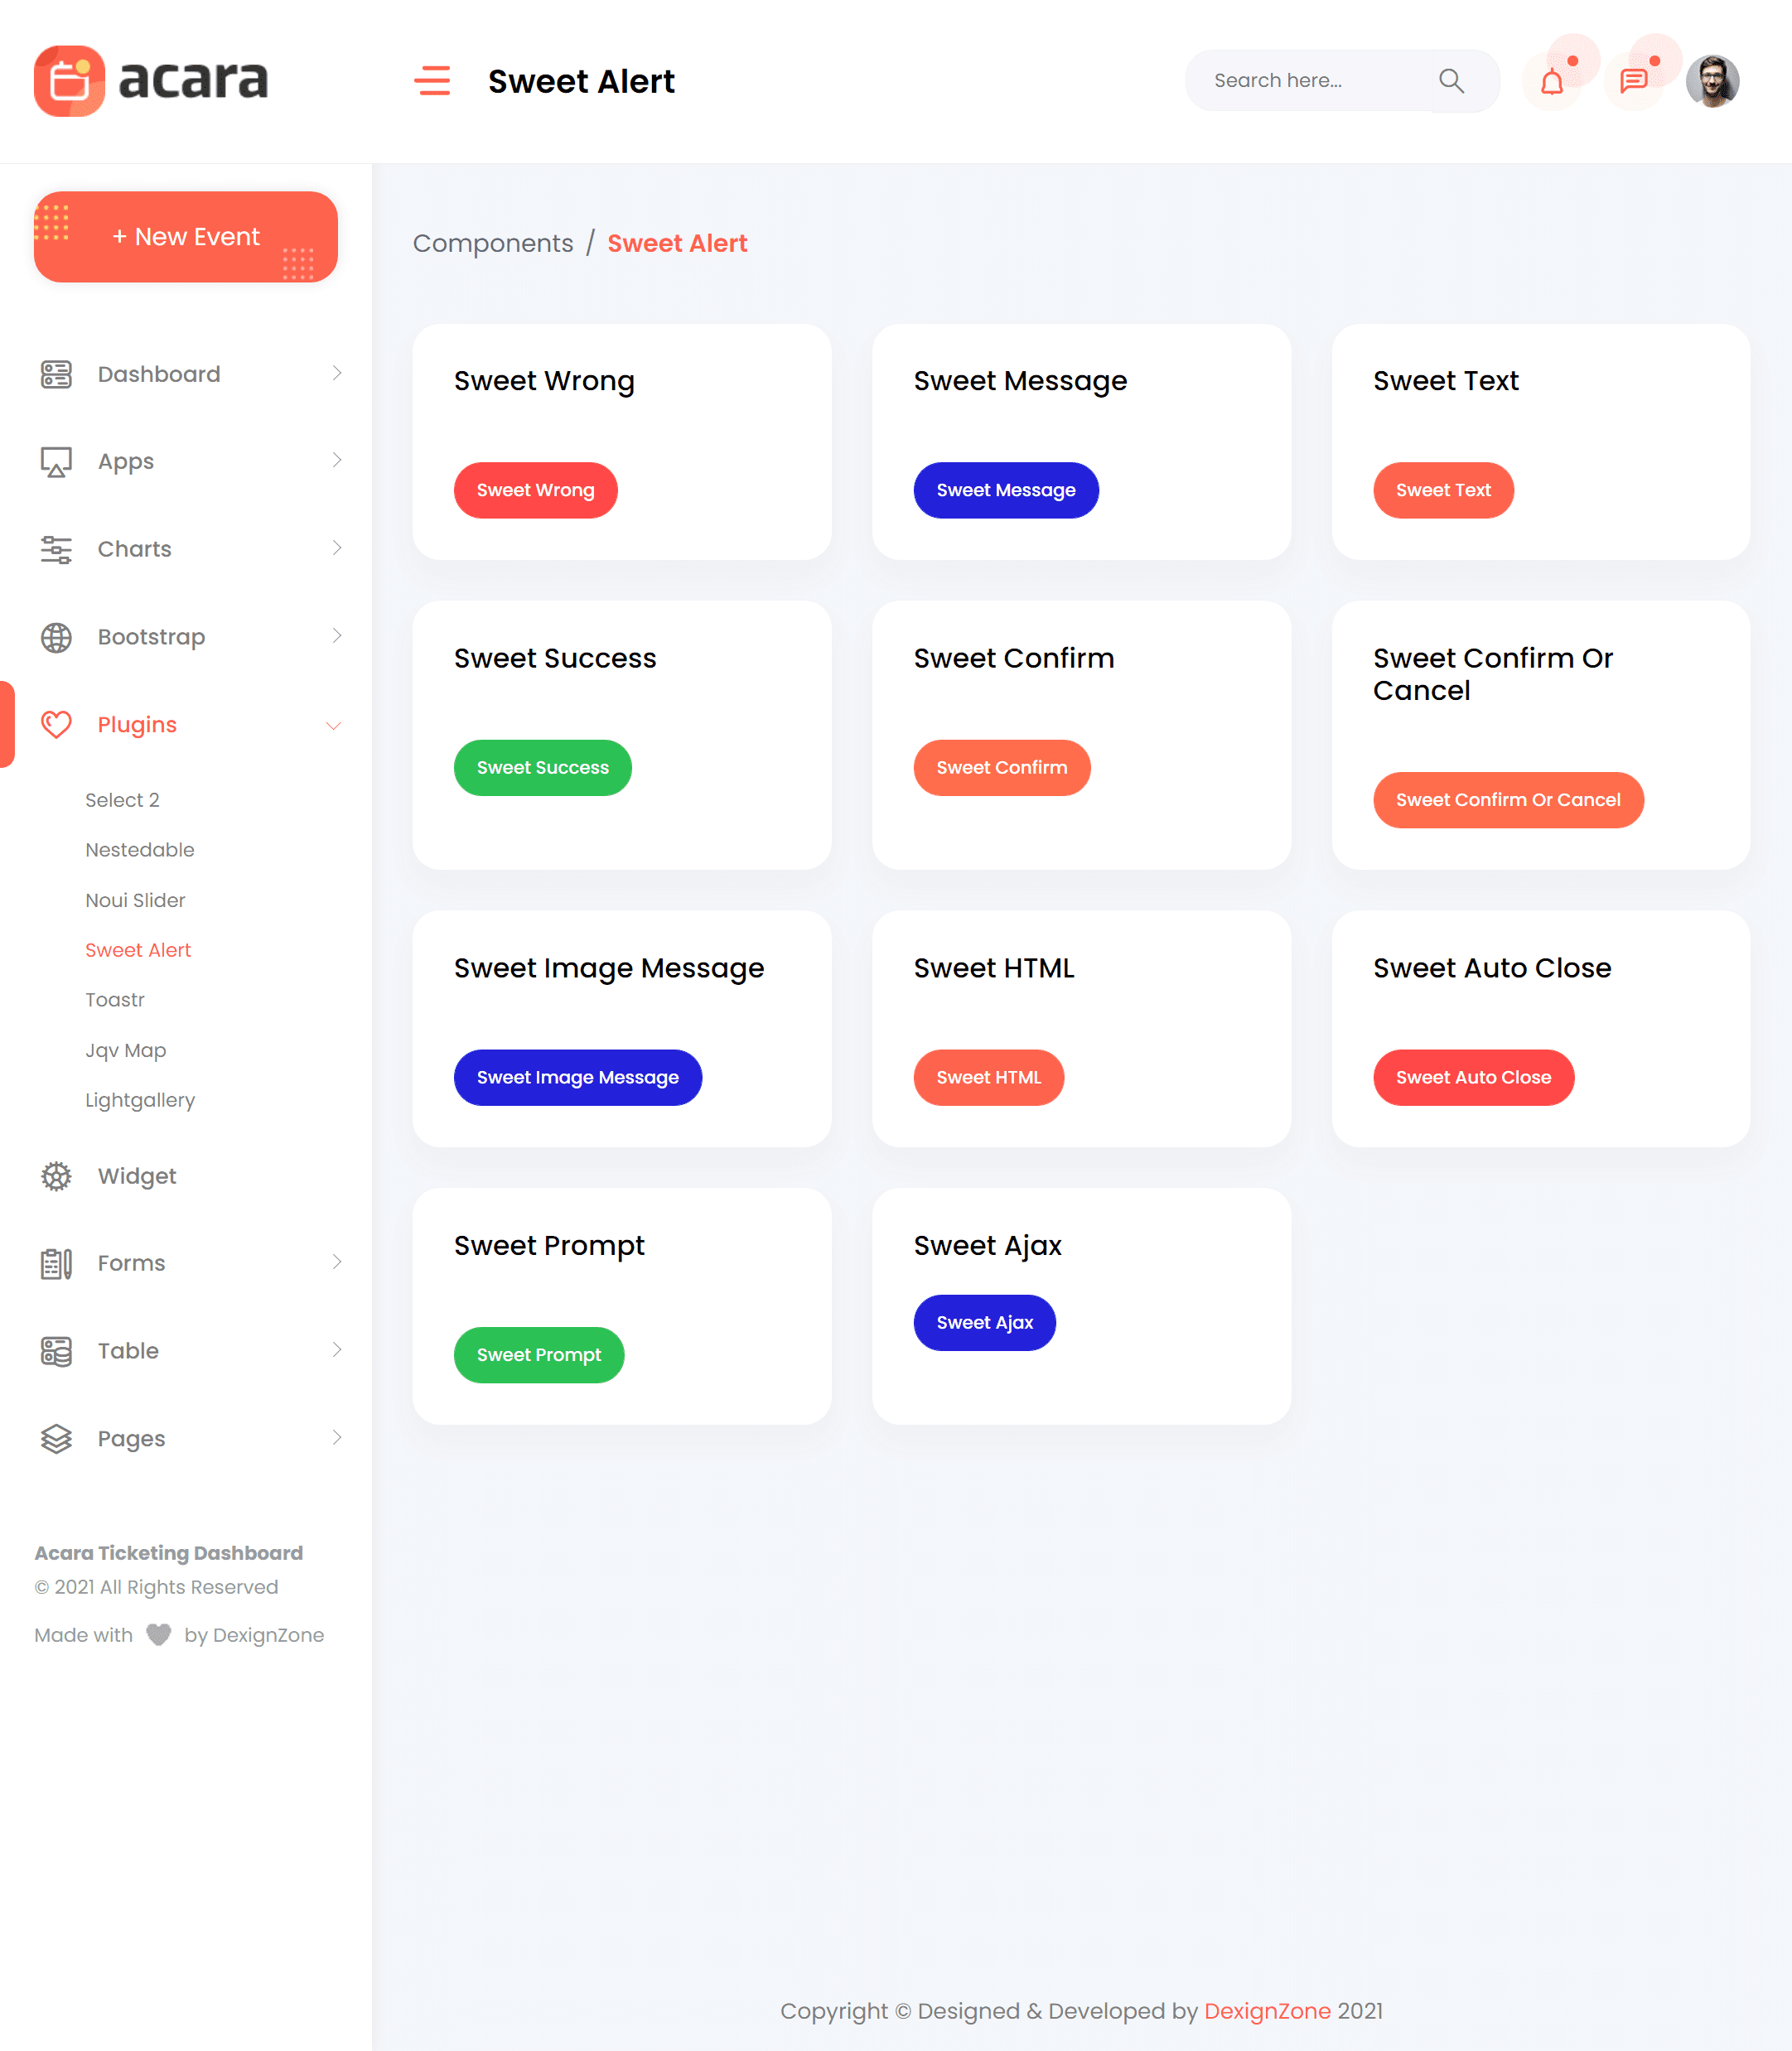Click the Sweet Confirm button
The width and height of the screenshot is (1792, 2051).
pos(1001,768)
